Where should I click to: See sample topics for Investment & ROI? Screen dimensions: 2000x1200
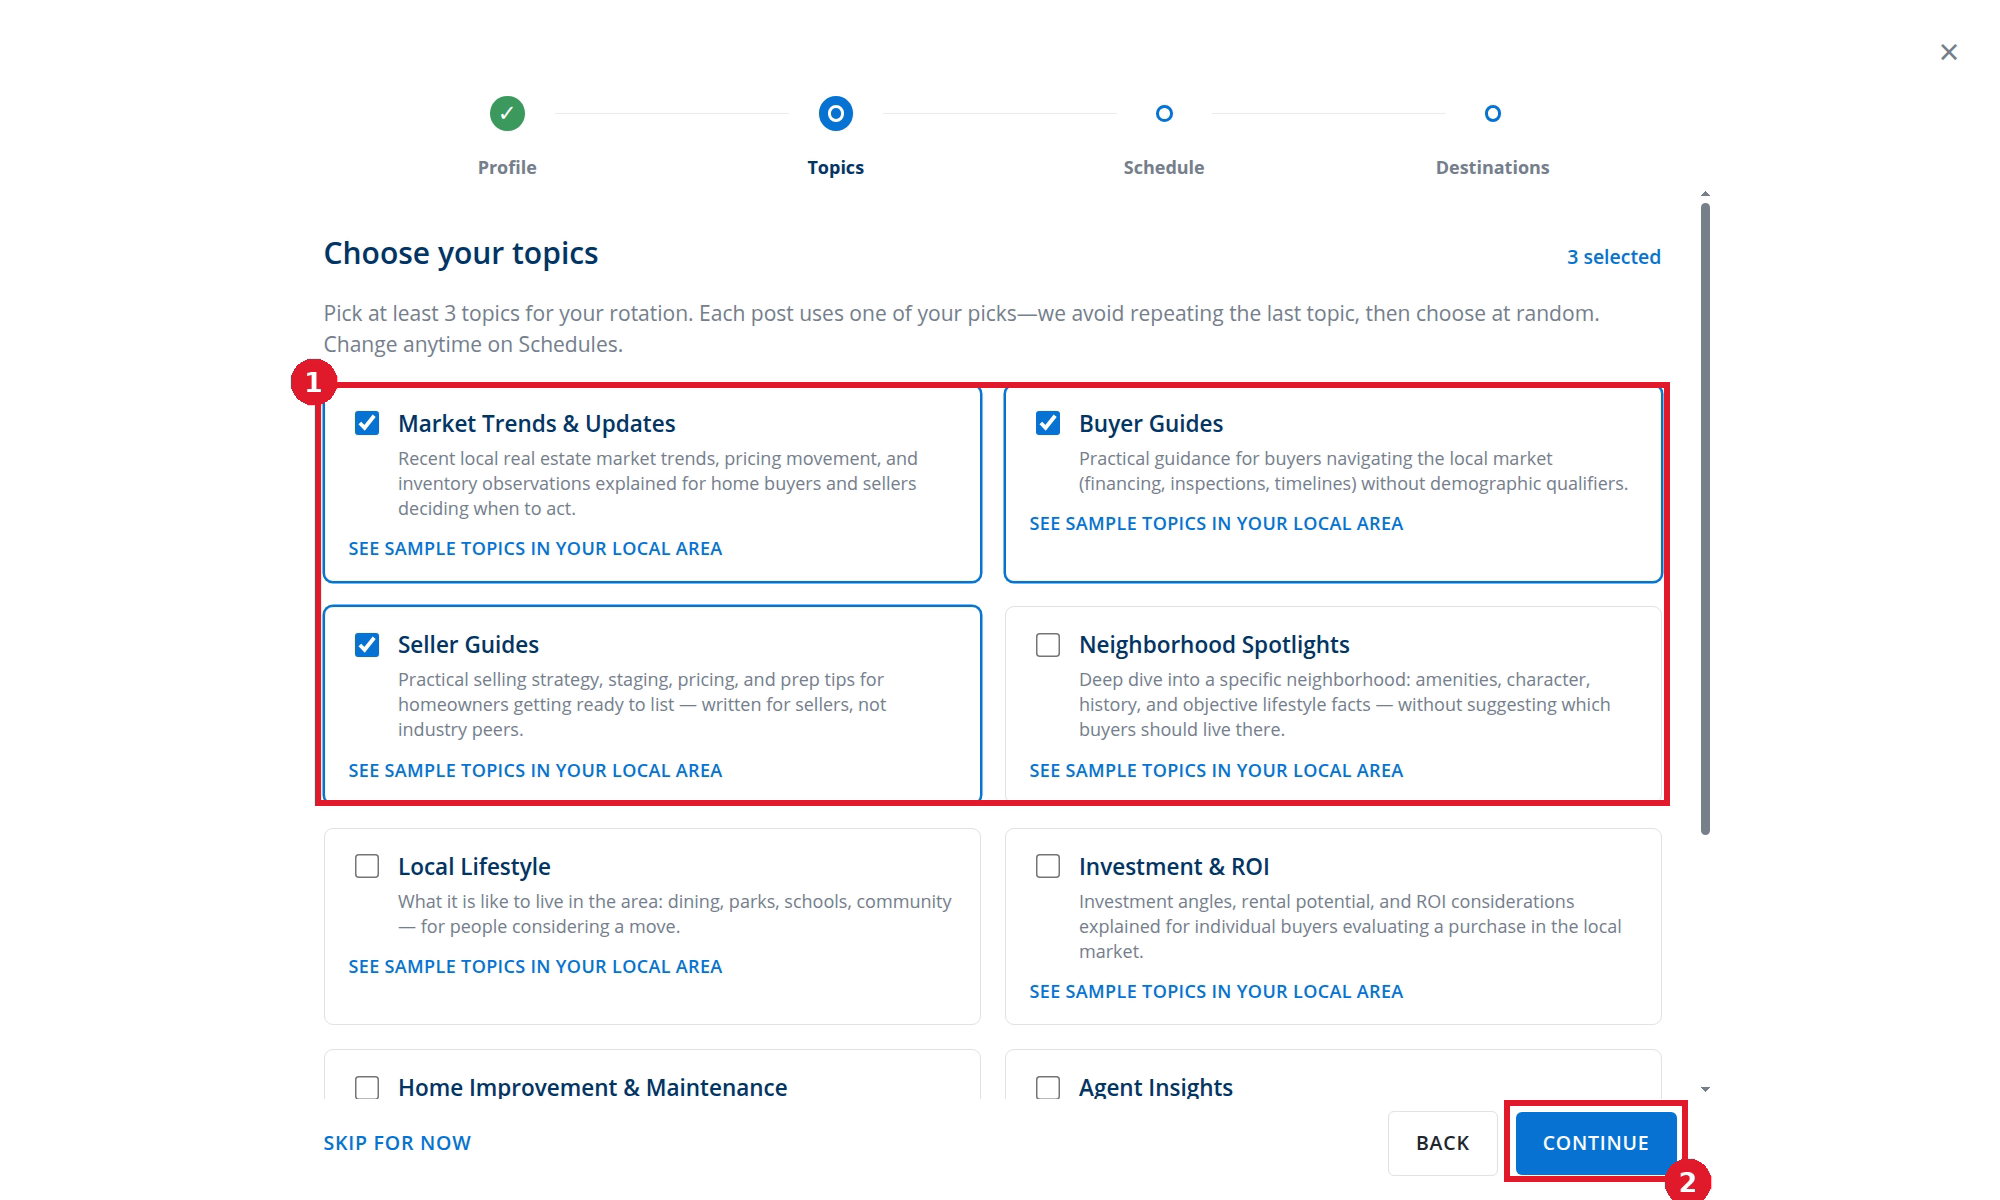[x=1216, y=991]
